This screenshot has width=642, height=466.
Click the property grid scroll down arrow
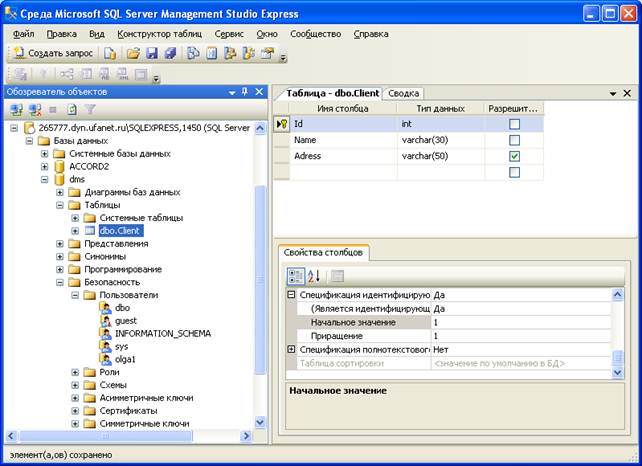tap(617, 372)
